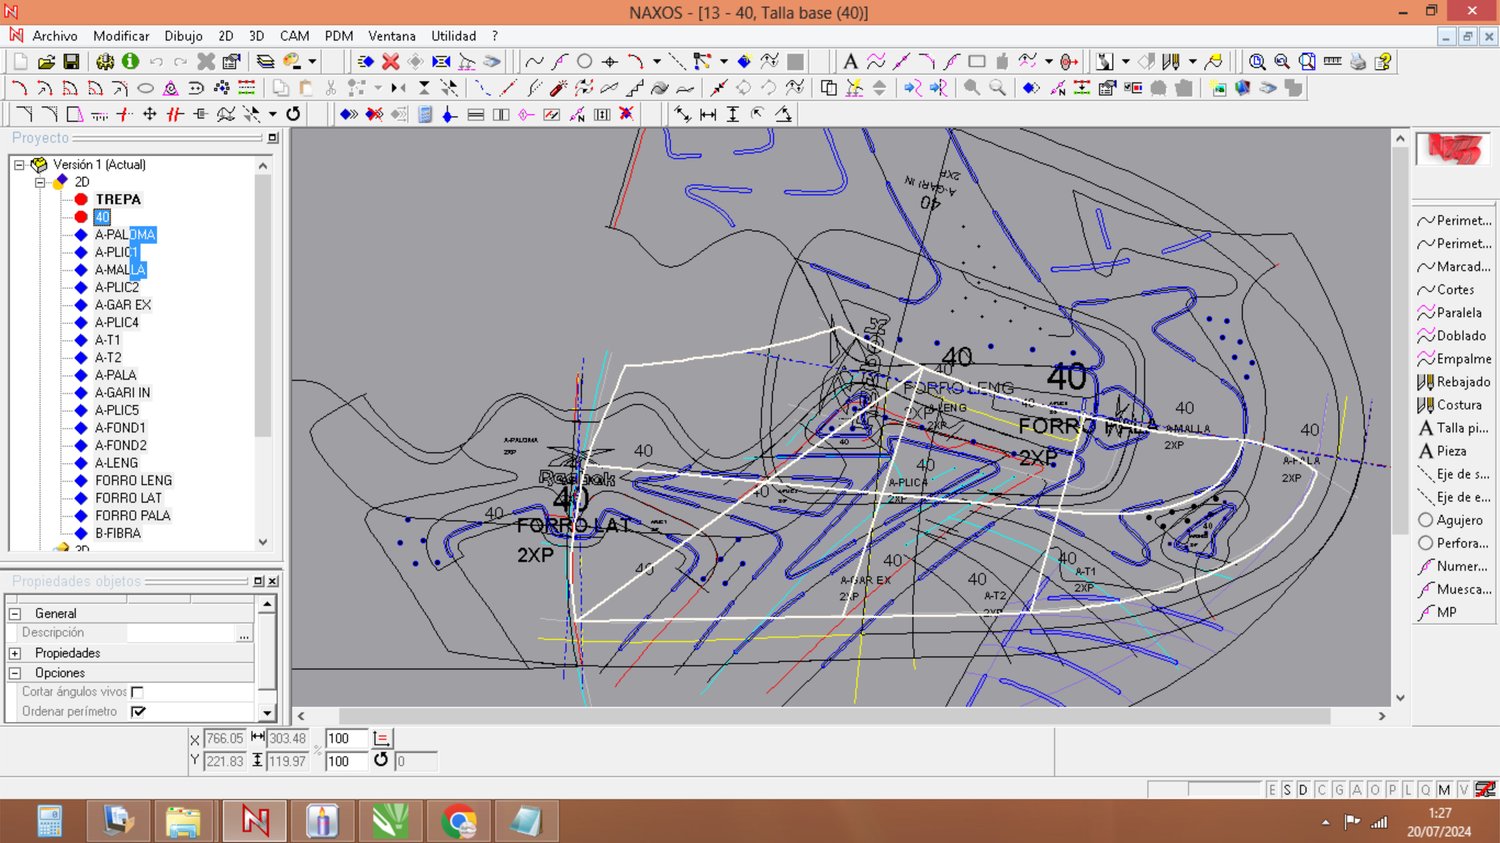Click the Descripción ellipsis button
The height and width of the screenshot is (843, 1500).
click(243, 634)
